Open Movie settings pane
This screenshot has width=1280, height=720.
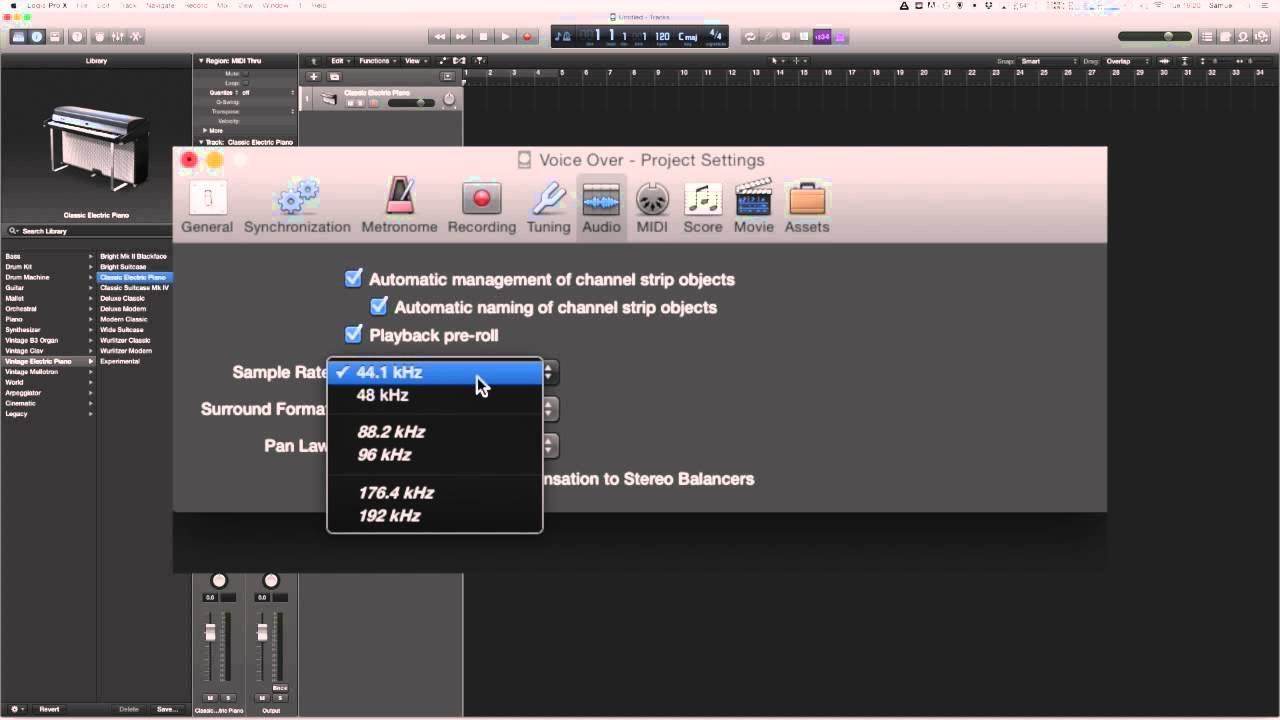click(x=753, y=207)
